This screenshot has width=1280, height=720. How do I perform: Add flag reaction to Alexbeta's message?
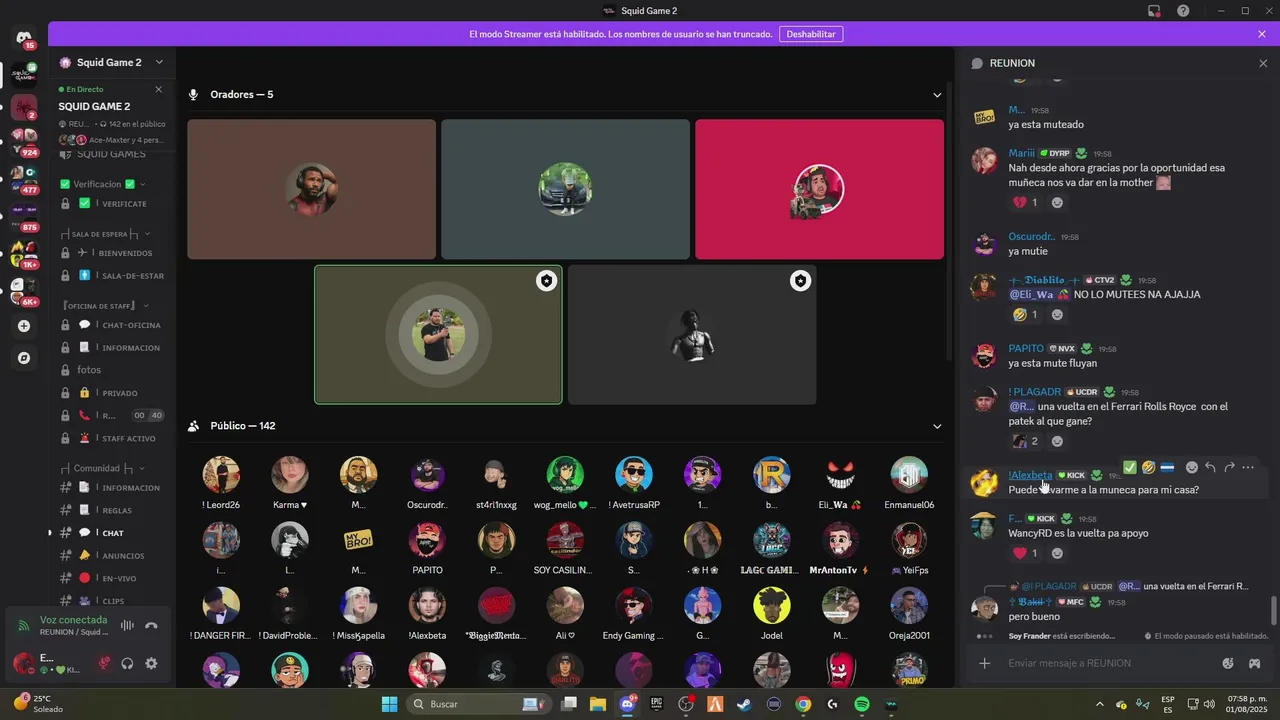1167,467
